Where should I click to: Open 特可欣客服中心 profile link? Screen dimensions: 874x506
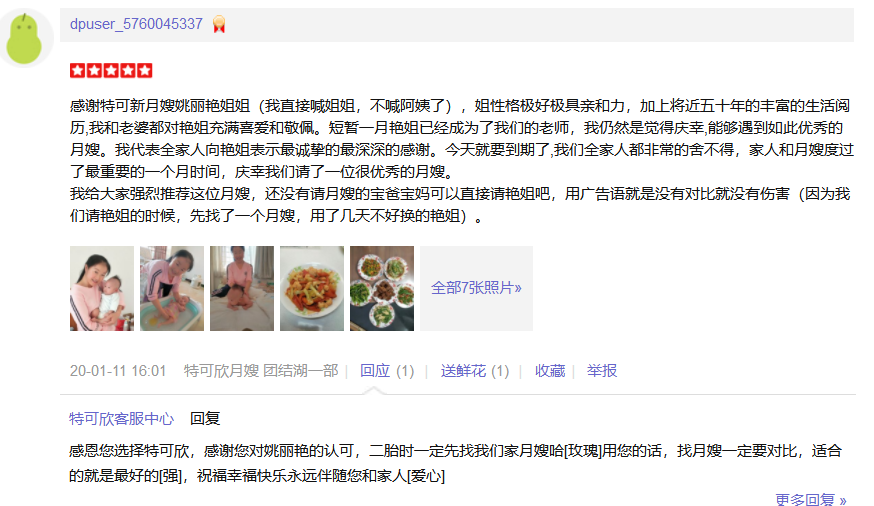click(122, 419)
